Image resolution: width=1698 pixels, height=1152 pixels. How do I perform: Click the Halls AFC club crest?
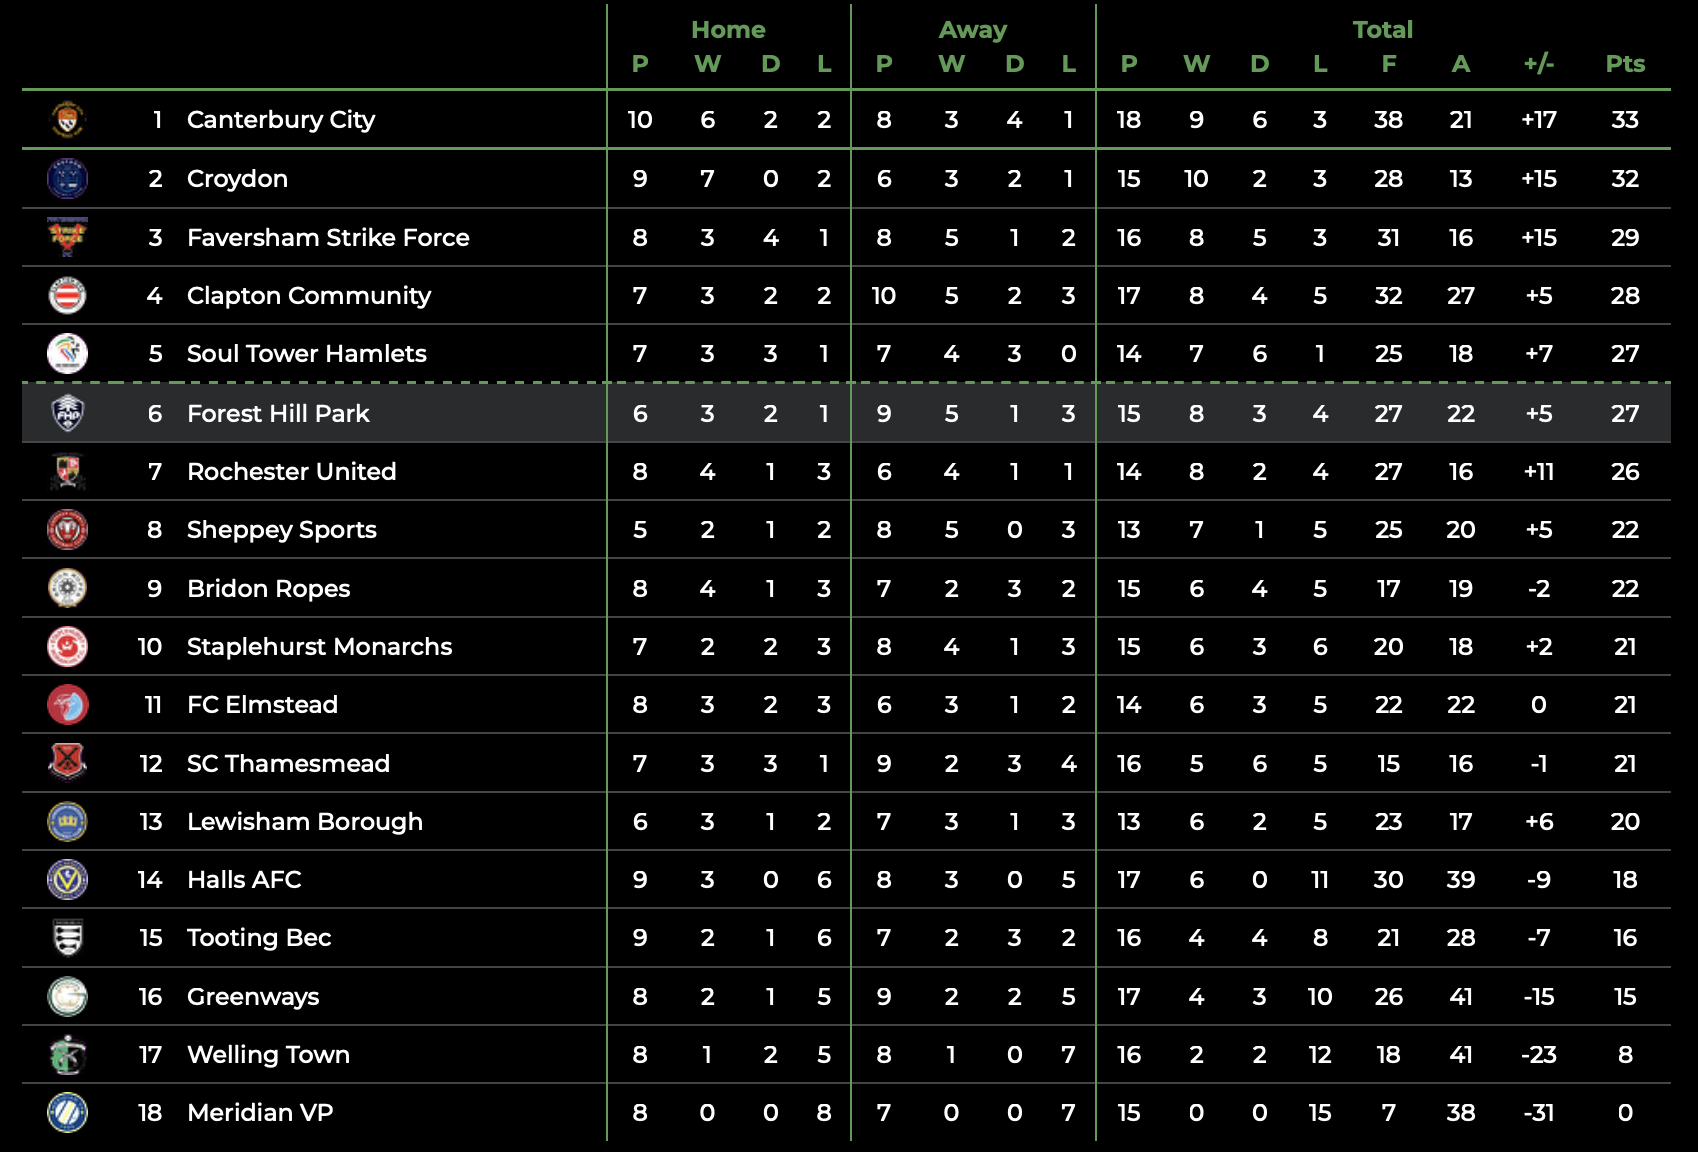68,879
